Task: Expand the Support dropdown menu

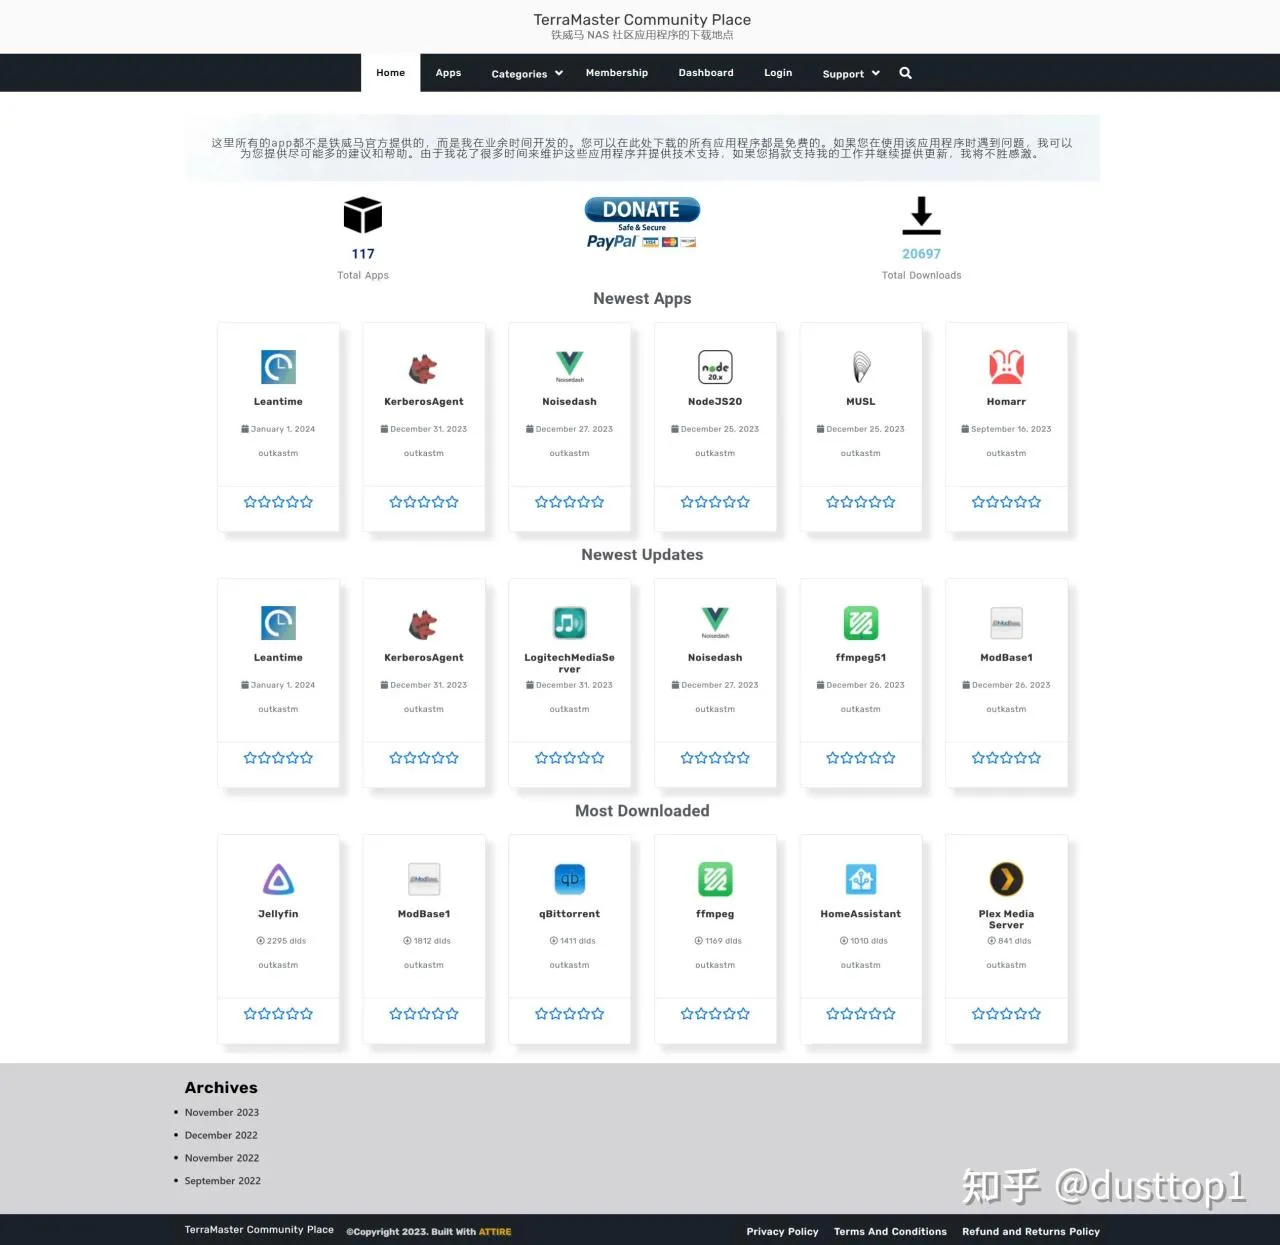Action: click(851, 74)
